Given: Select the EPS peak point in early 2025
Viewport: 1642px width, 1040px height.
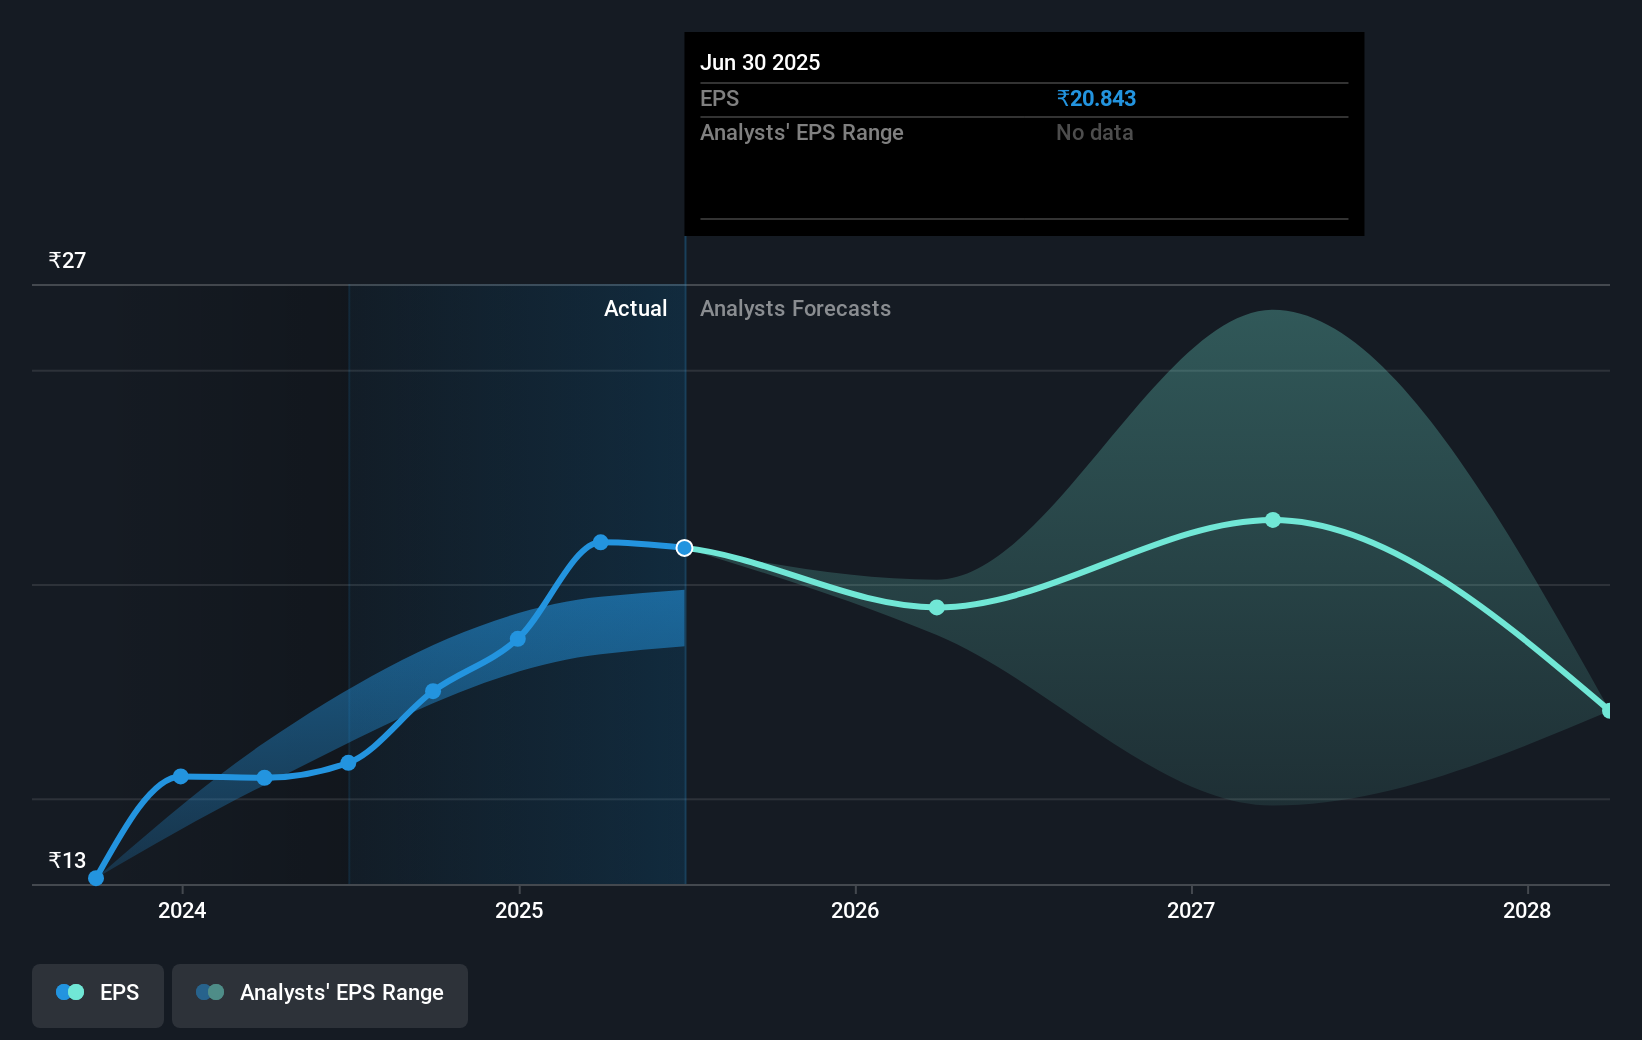Looking at the screenshot, I should click(601, 542).
